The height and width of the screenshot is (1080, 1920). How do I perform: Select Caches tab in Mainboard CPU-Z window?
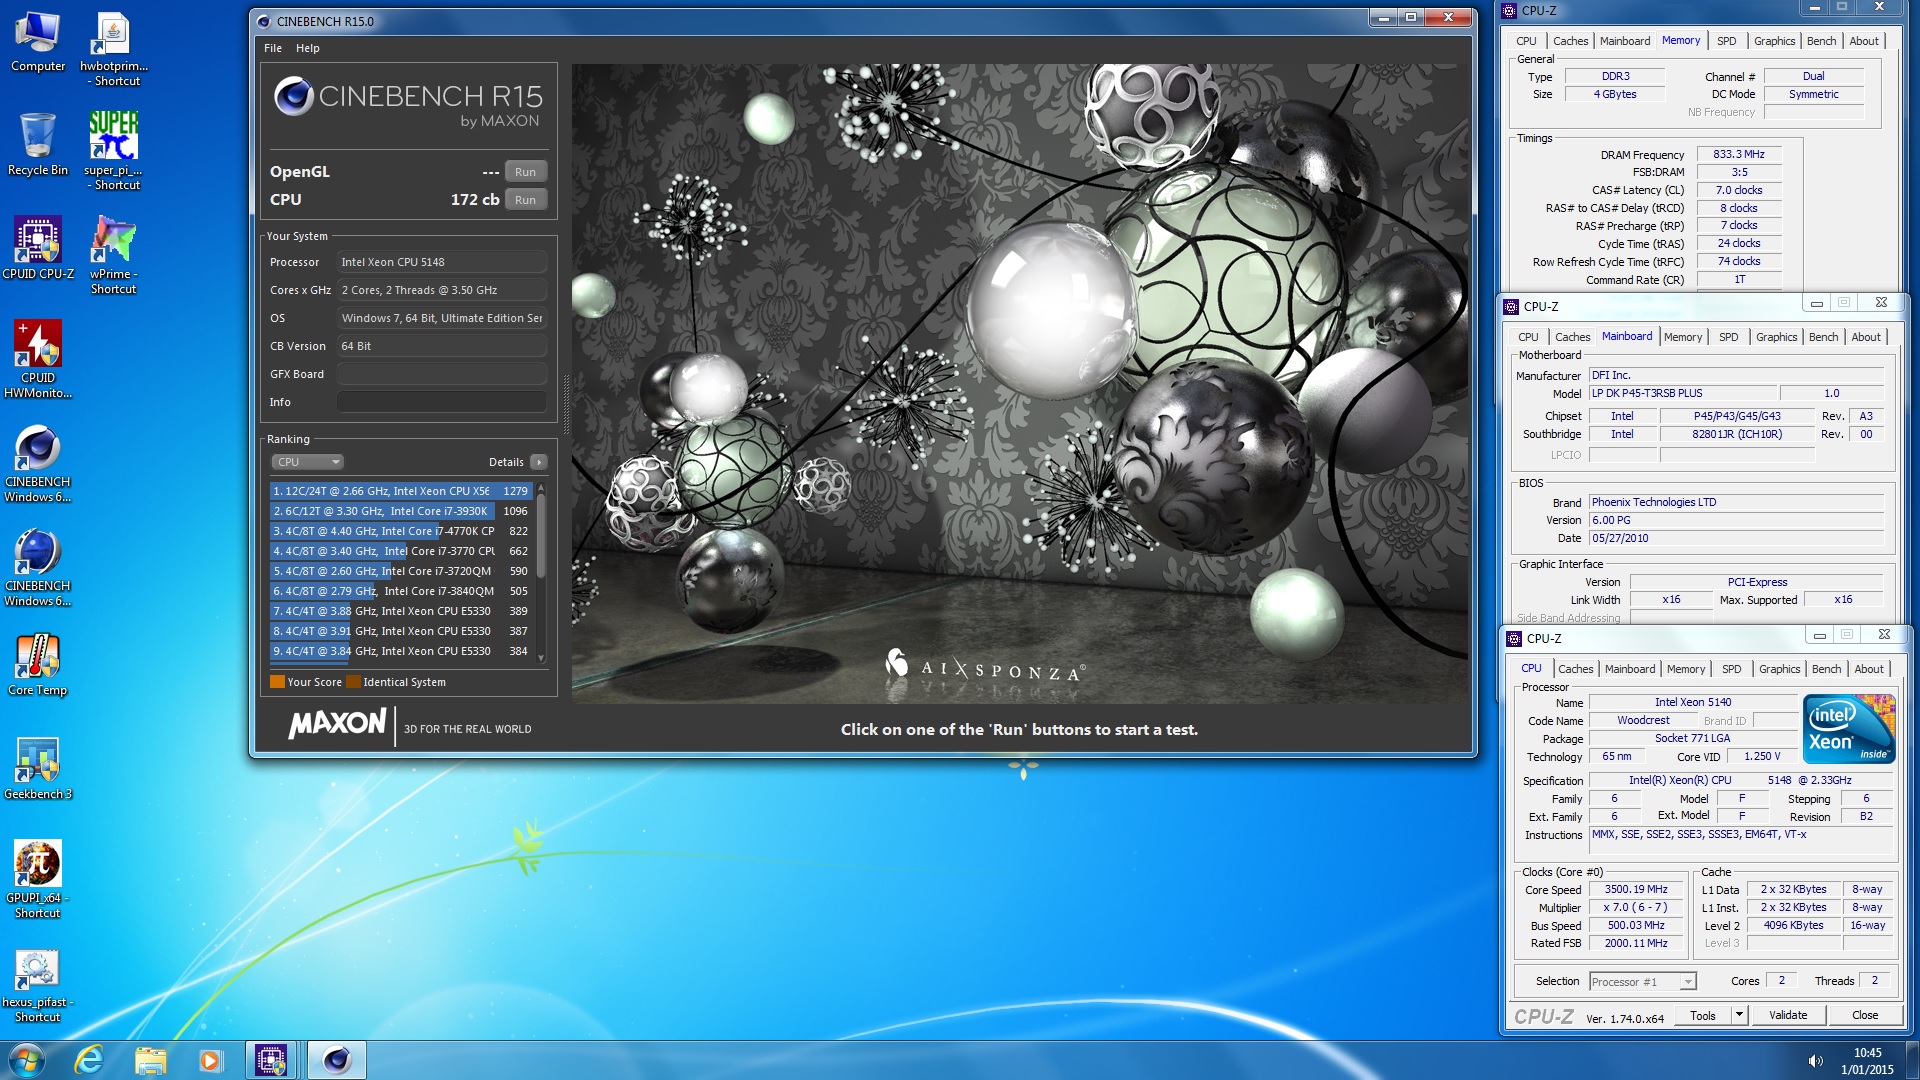click(x=1572, y=337)
